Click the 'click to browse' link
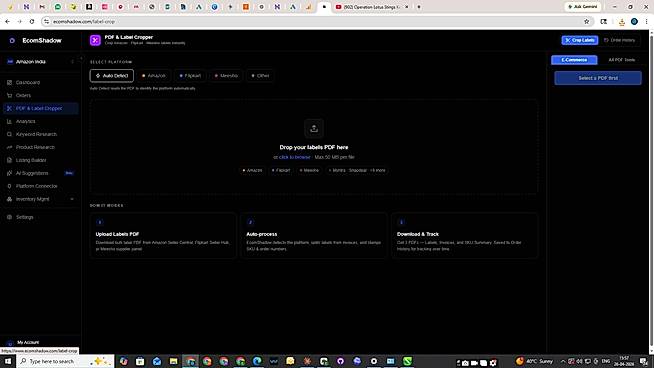Screen dimensions: 654x368 tap(294, 157)
